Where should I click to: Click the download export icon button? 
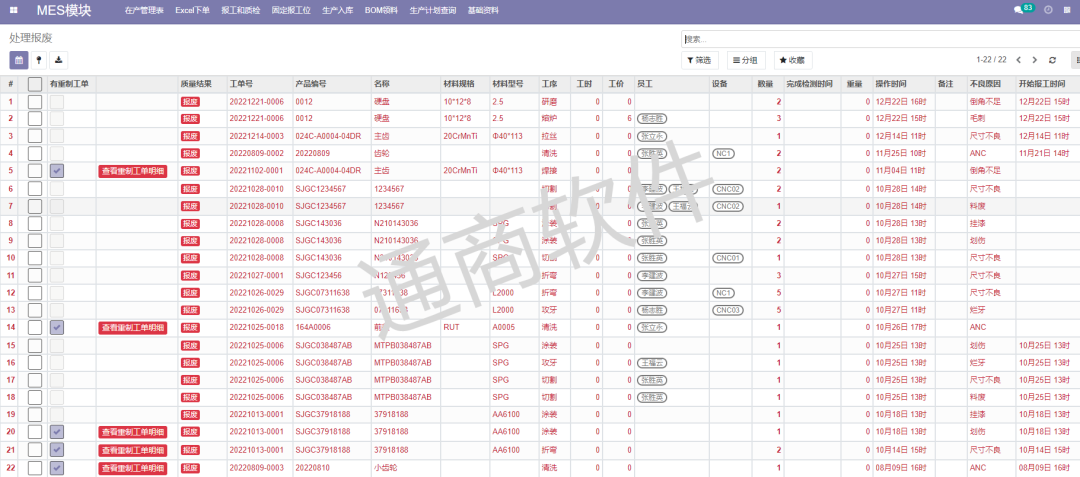pyautogui.click(x=59, y=60)
